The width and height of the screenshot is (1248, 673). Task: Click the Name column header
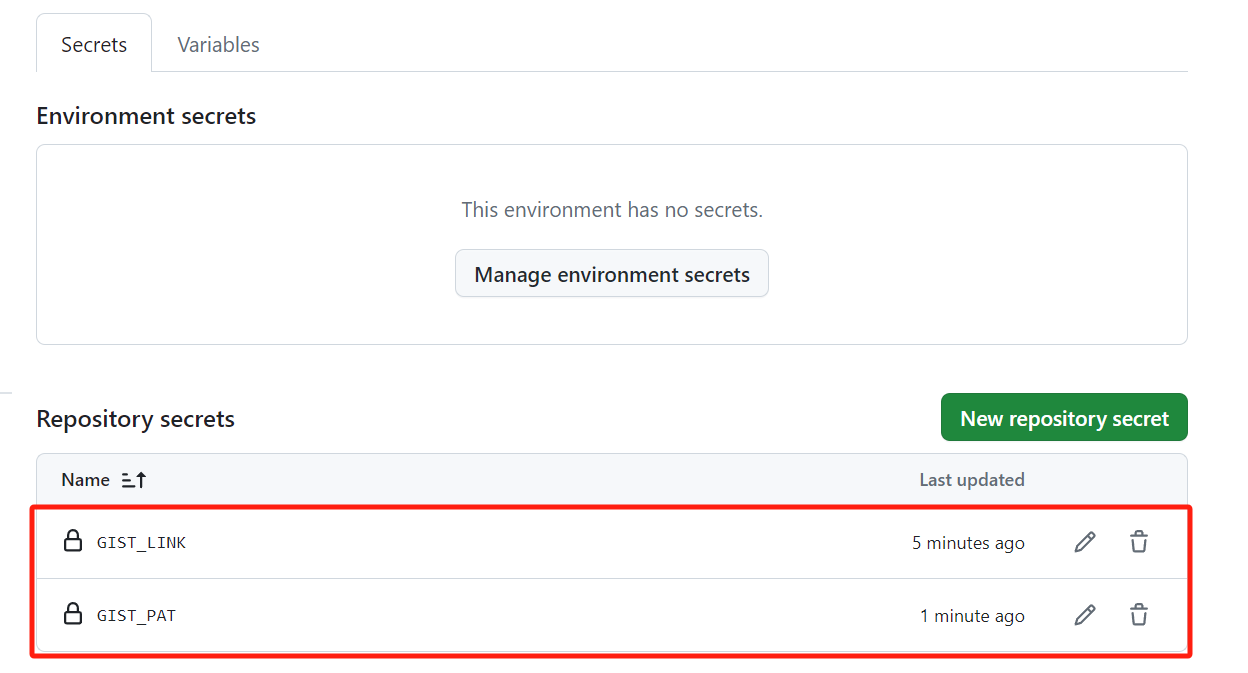85,480
